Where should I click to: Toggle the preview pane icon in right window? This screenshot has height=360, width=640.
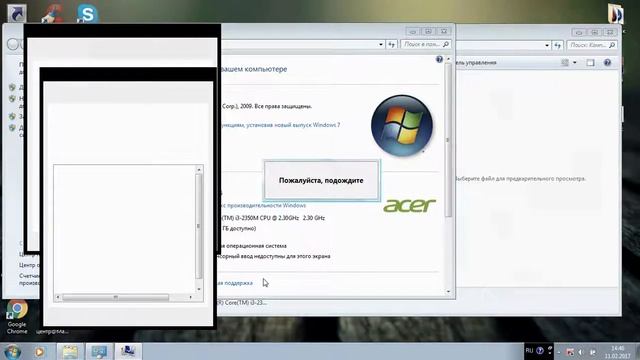coord(590,62)
